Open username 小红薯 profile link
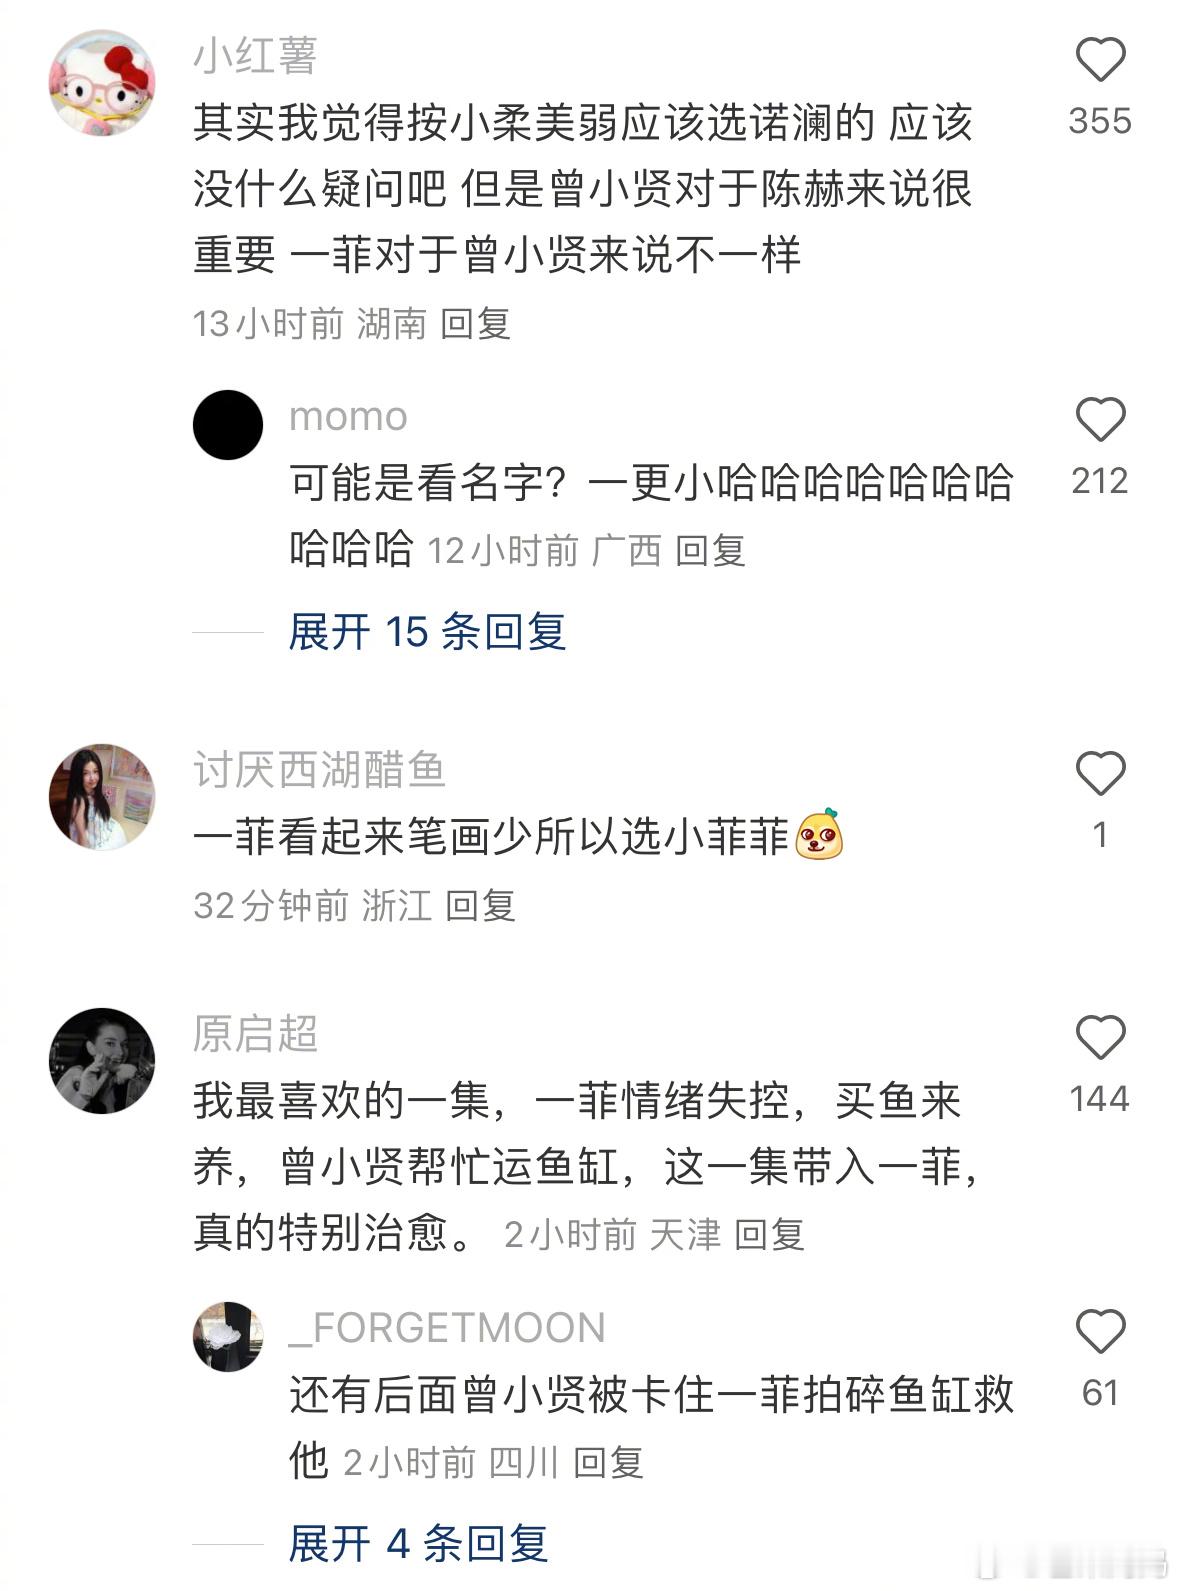The image size is (1179, 1591). [255, 56]
